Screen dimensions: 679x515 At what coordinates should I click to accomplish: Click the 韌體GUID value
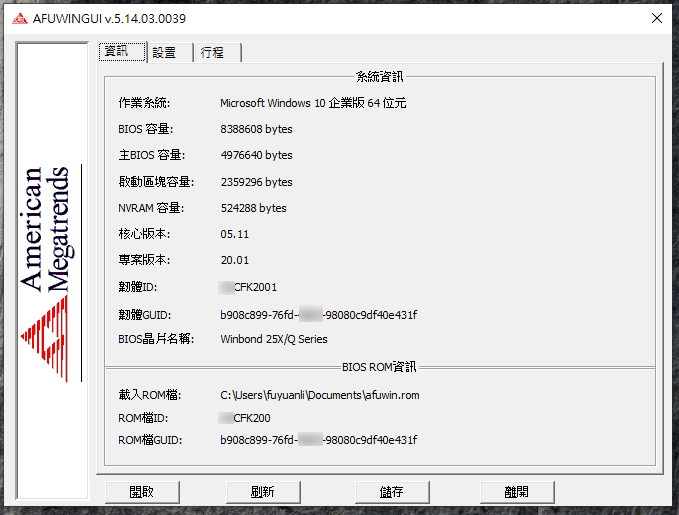click(x=319, y=315)
